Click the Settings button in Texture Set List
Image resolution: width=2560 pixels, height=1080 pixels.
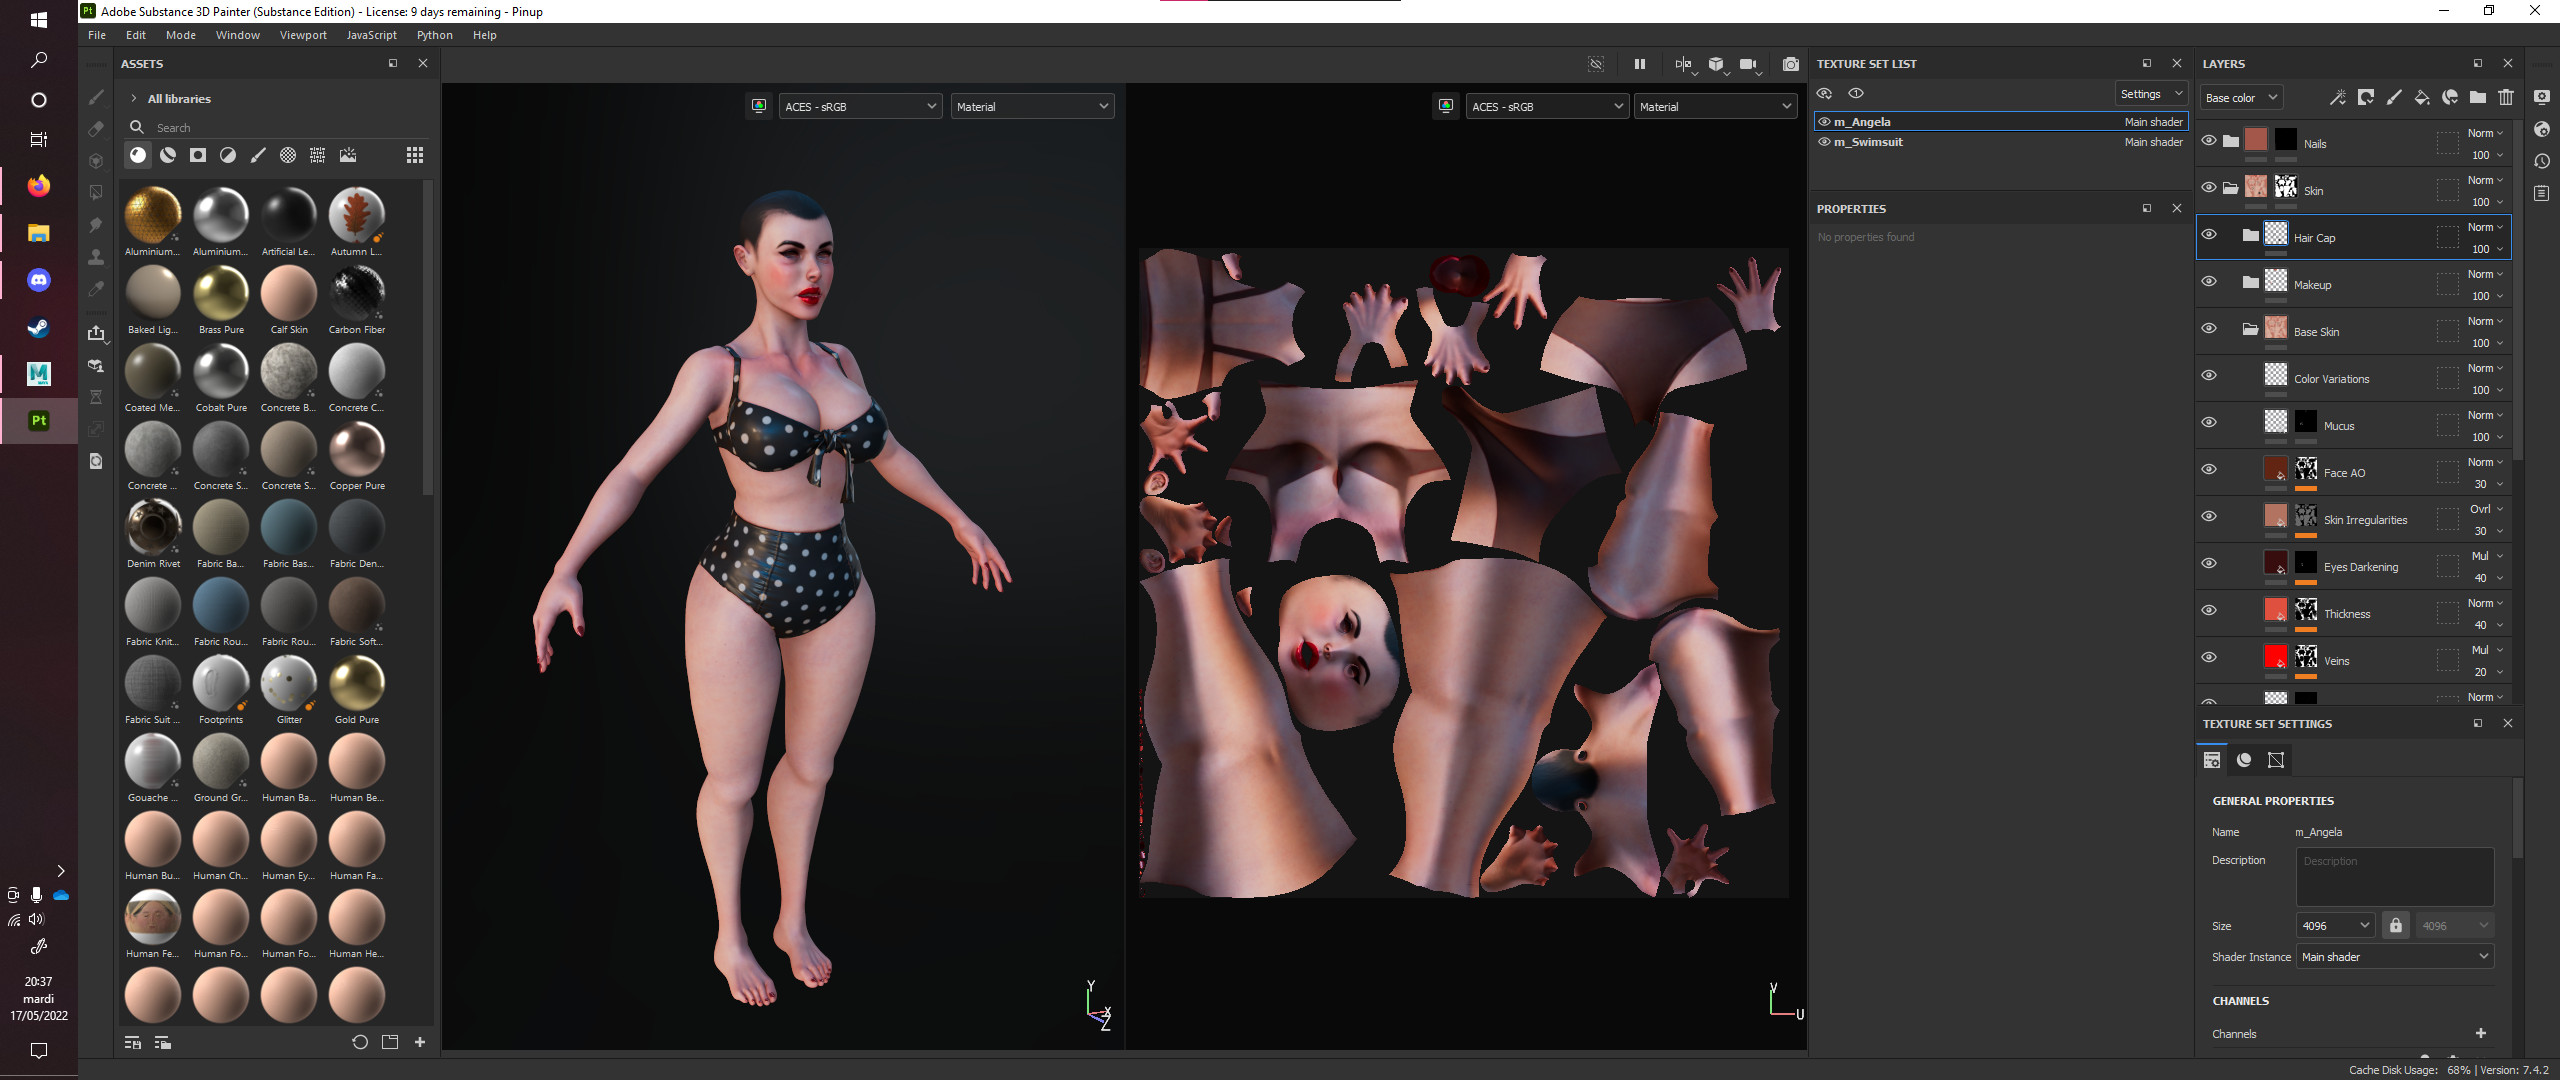click(x=2151, y=93)
